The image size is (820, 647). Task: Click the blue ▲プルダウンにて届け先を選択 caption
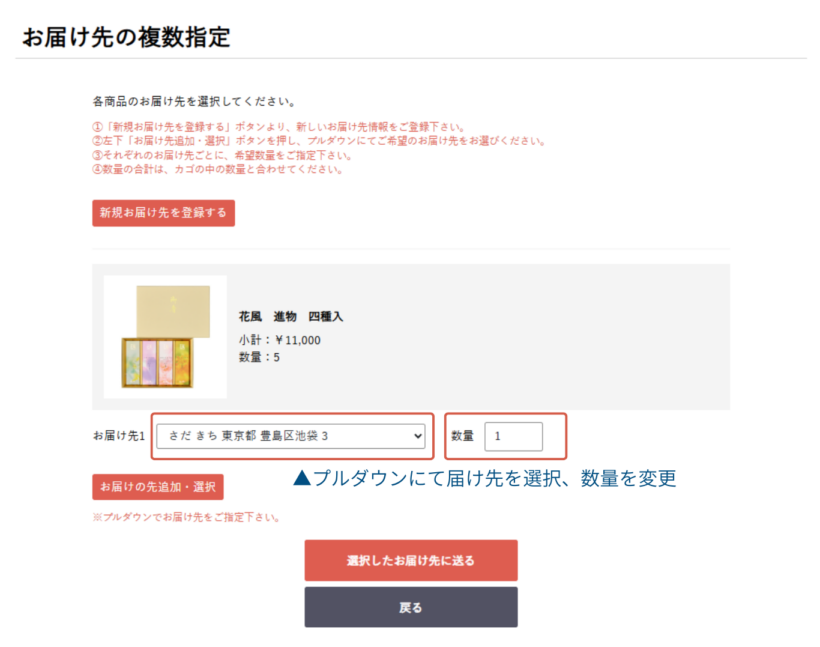tap(485, 479)
